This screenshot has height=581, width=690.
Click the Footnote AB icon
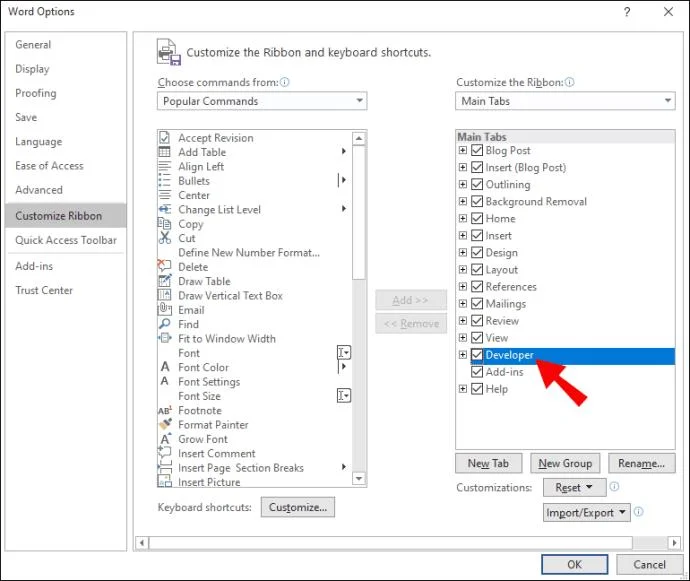(165, 410)
